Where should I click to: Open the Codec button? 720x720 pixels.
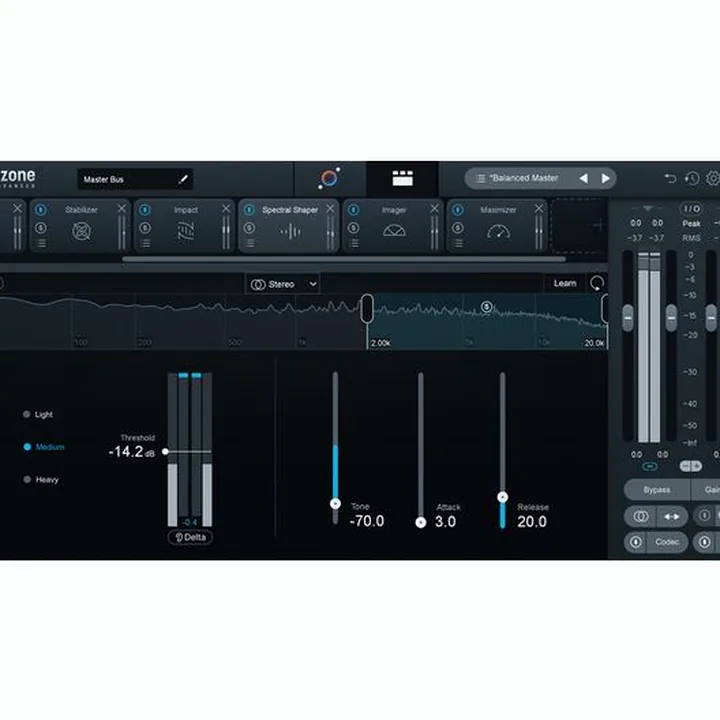coord(667,542)
